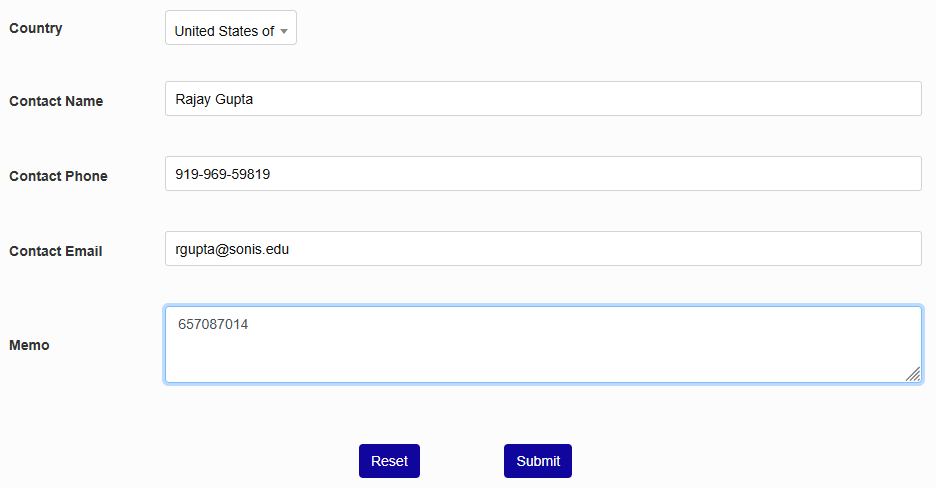Grab the Memo textarea resize handle

pos(913,374)
